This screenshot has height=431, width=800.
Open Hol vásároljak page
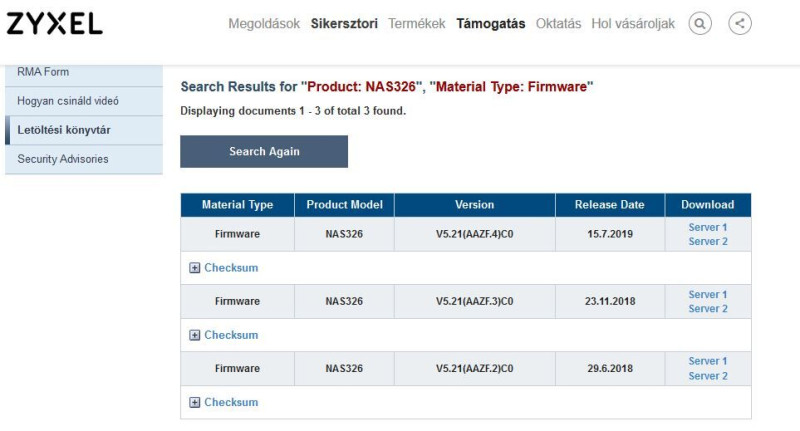pos(633,24)
